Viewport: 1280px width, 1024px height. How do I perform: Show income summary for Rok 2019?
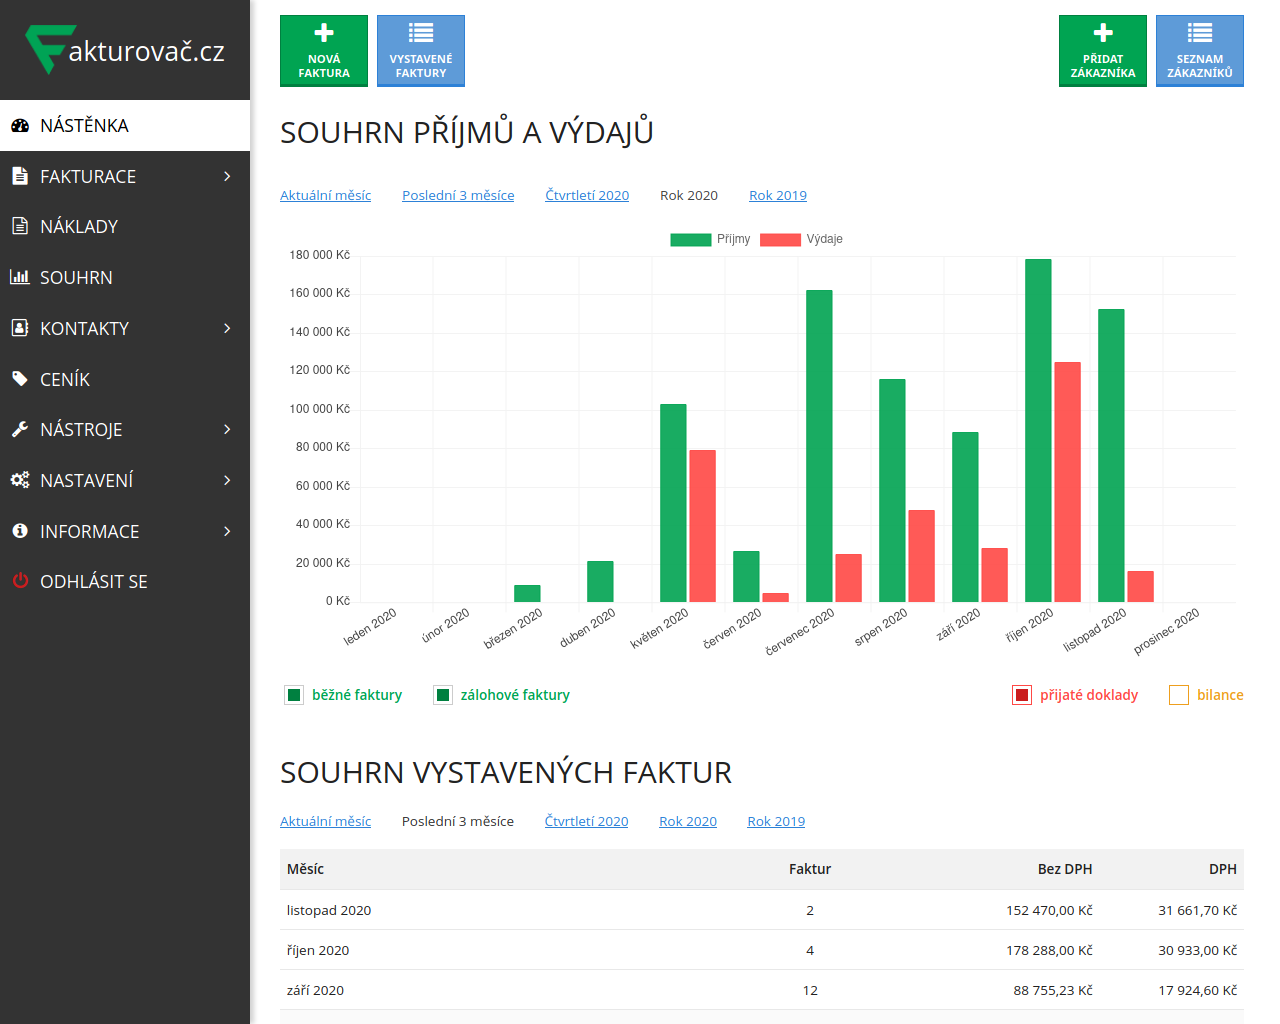777,195
